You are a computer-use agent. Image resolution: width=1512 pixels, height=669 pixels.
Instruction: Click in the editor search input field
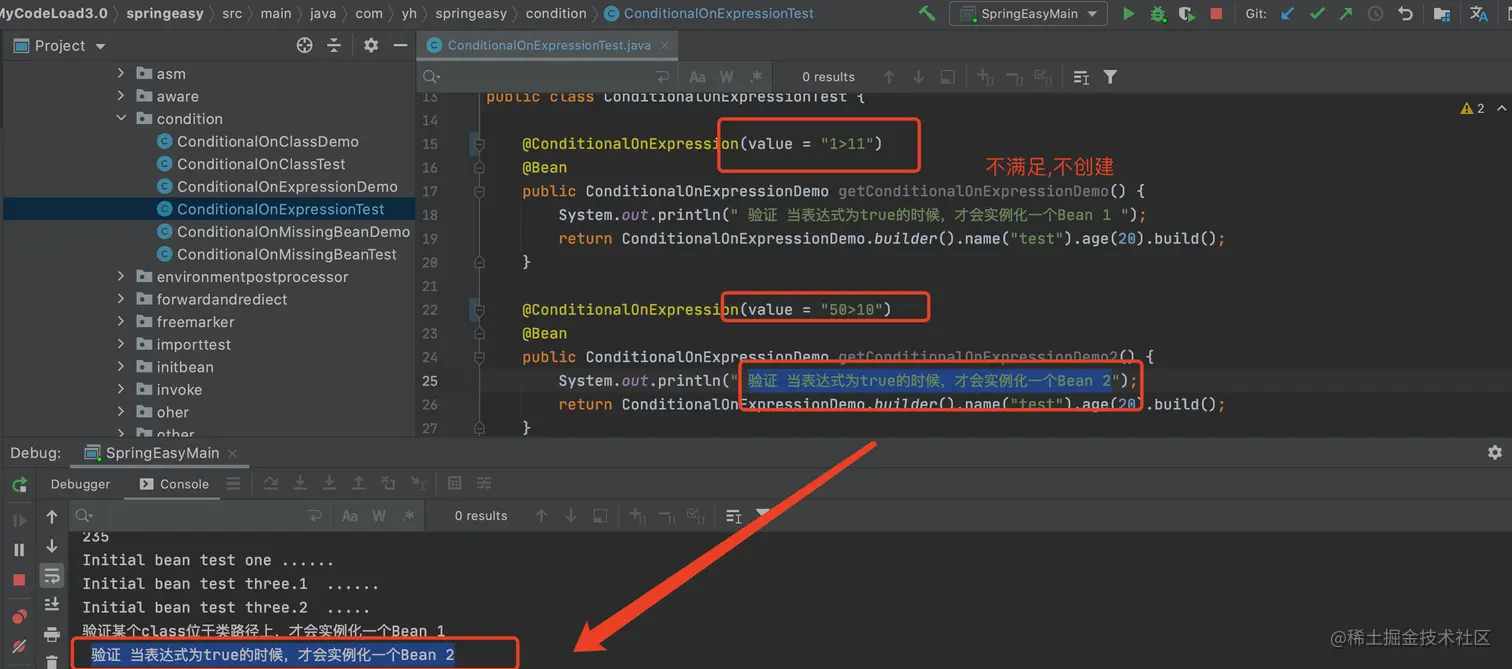(x=548, y=77)
